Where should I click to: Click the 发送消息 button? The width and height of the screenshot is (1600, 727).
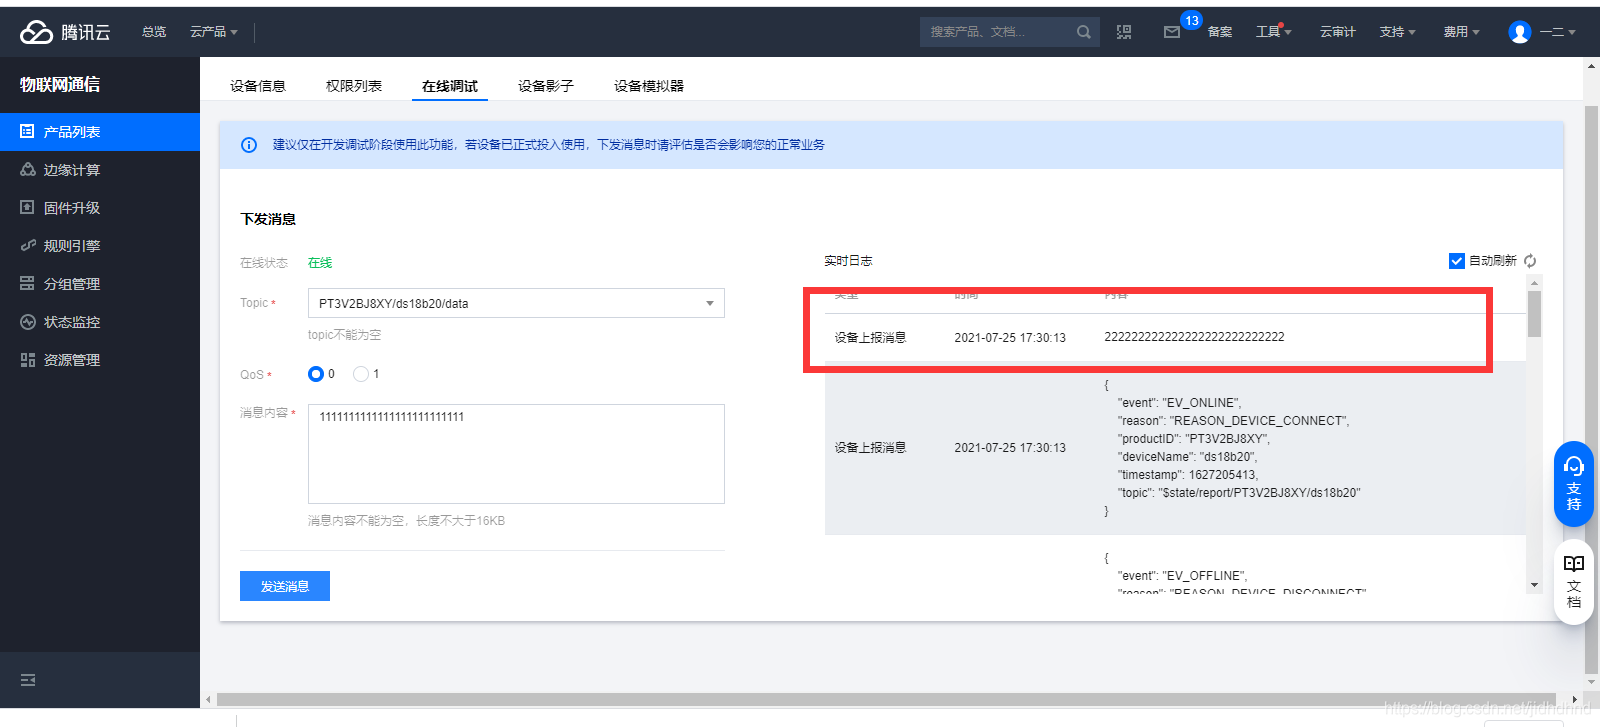(x=285, y=586)
